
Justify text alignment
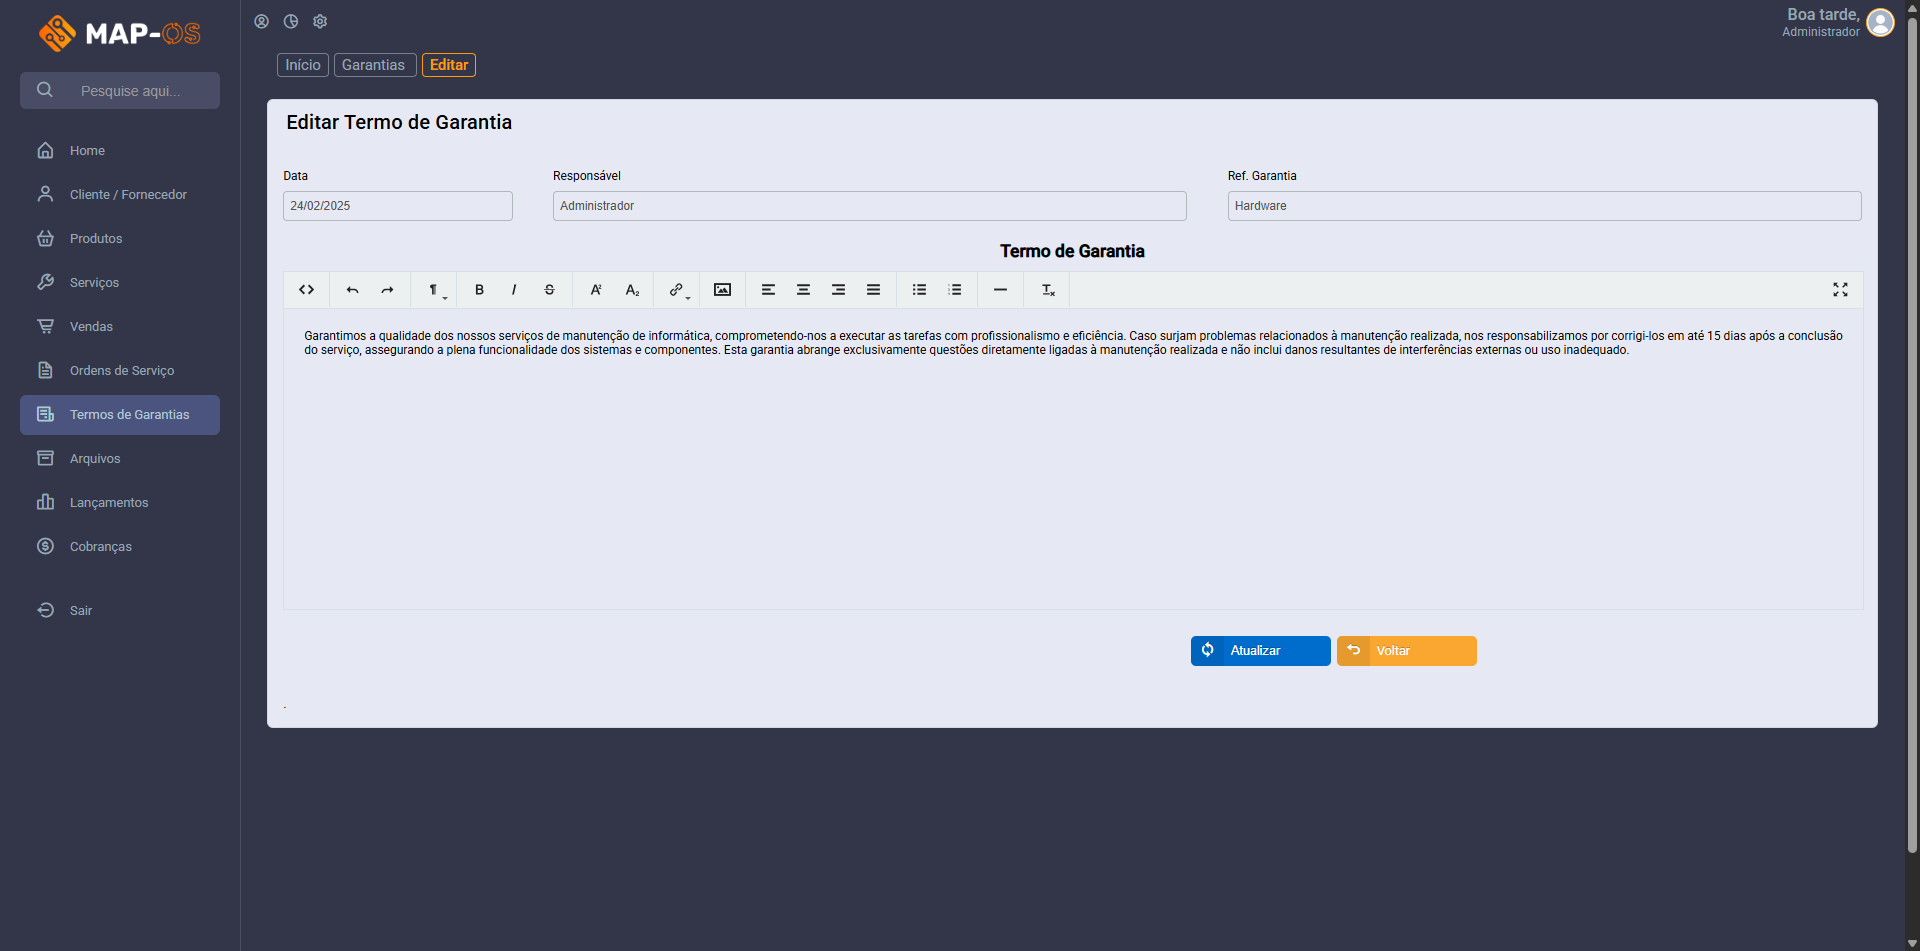(873, 290)
